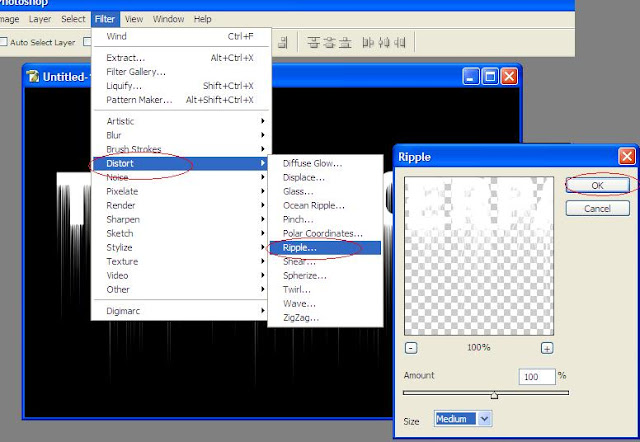Reapply the last filter Wind

point(180,36)
